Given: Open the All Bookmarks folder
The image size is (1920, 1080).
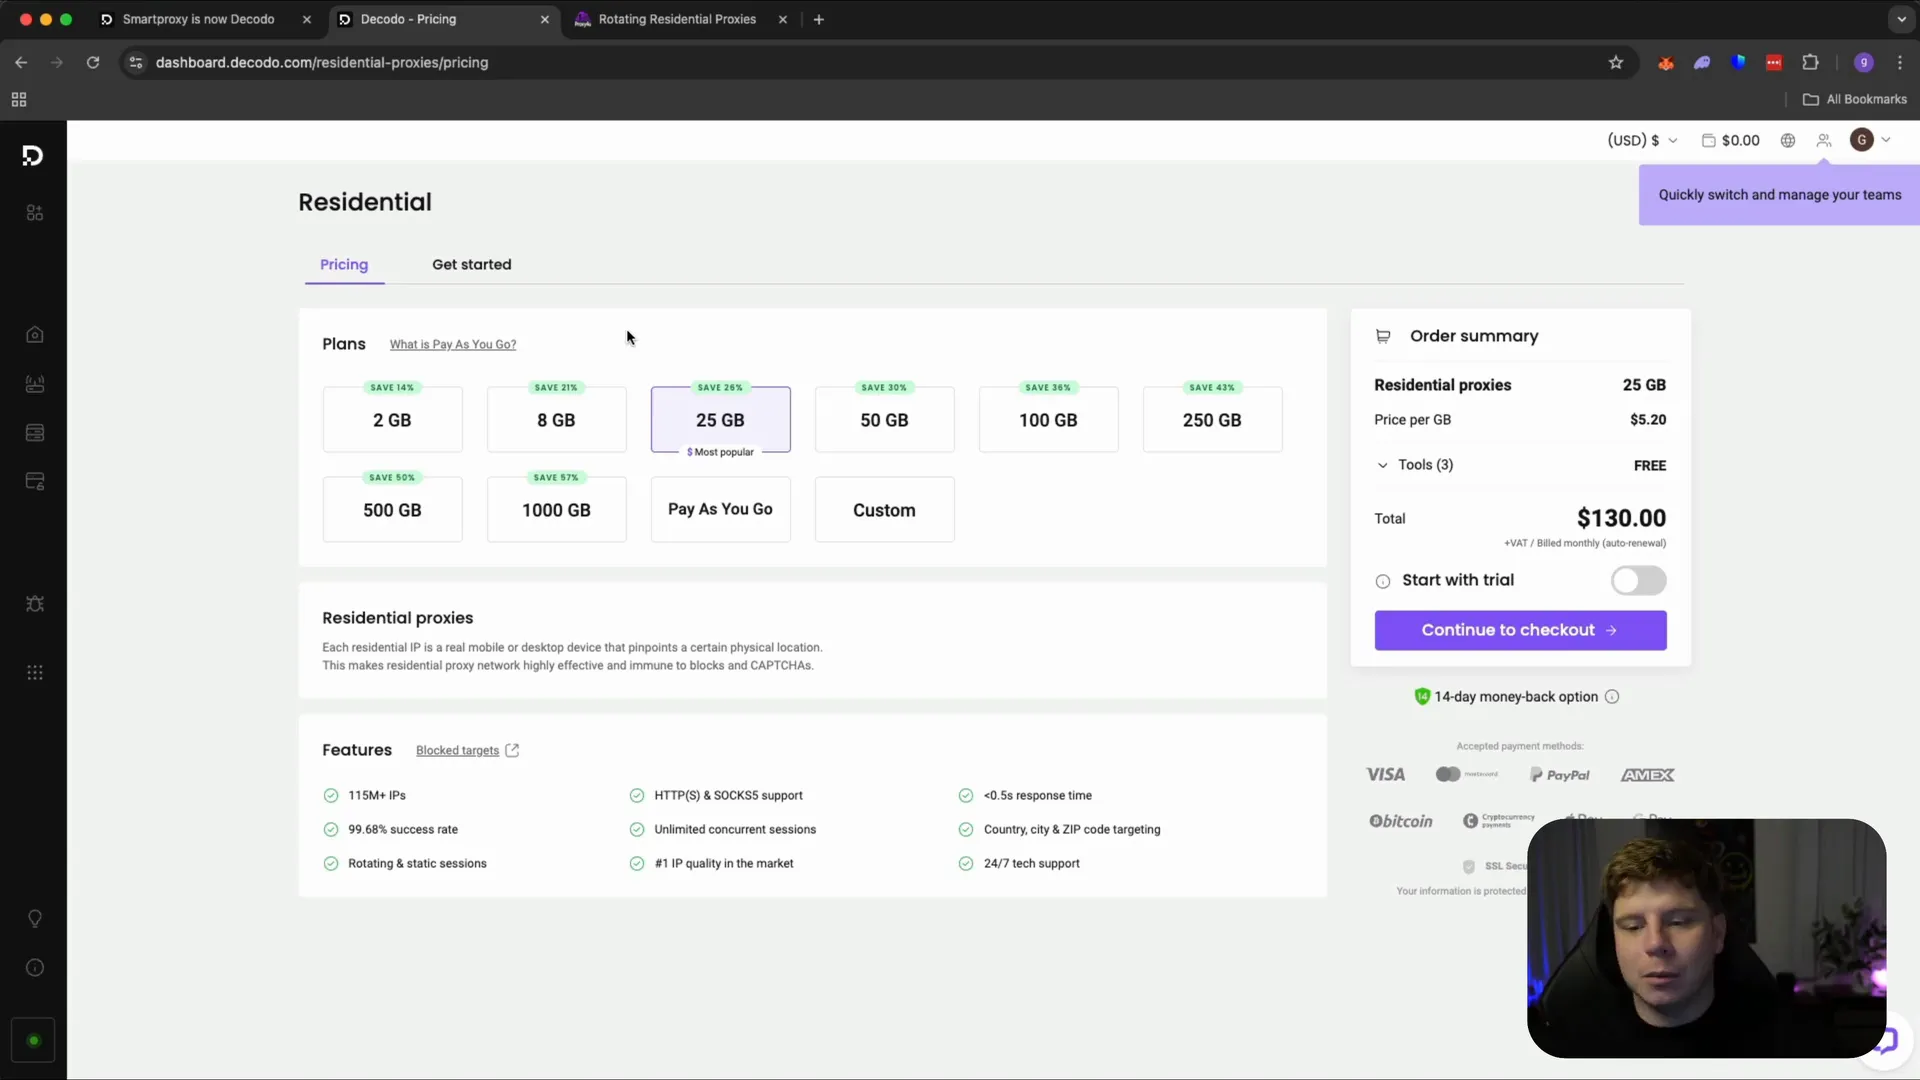Looking at the screenshot, I should tap(1855, 100).
